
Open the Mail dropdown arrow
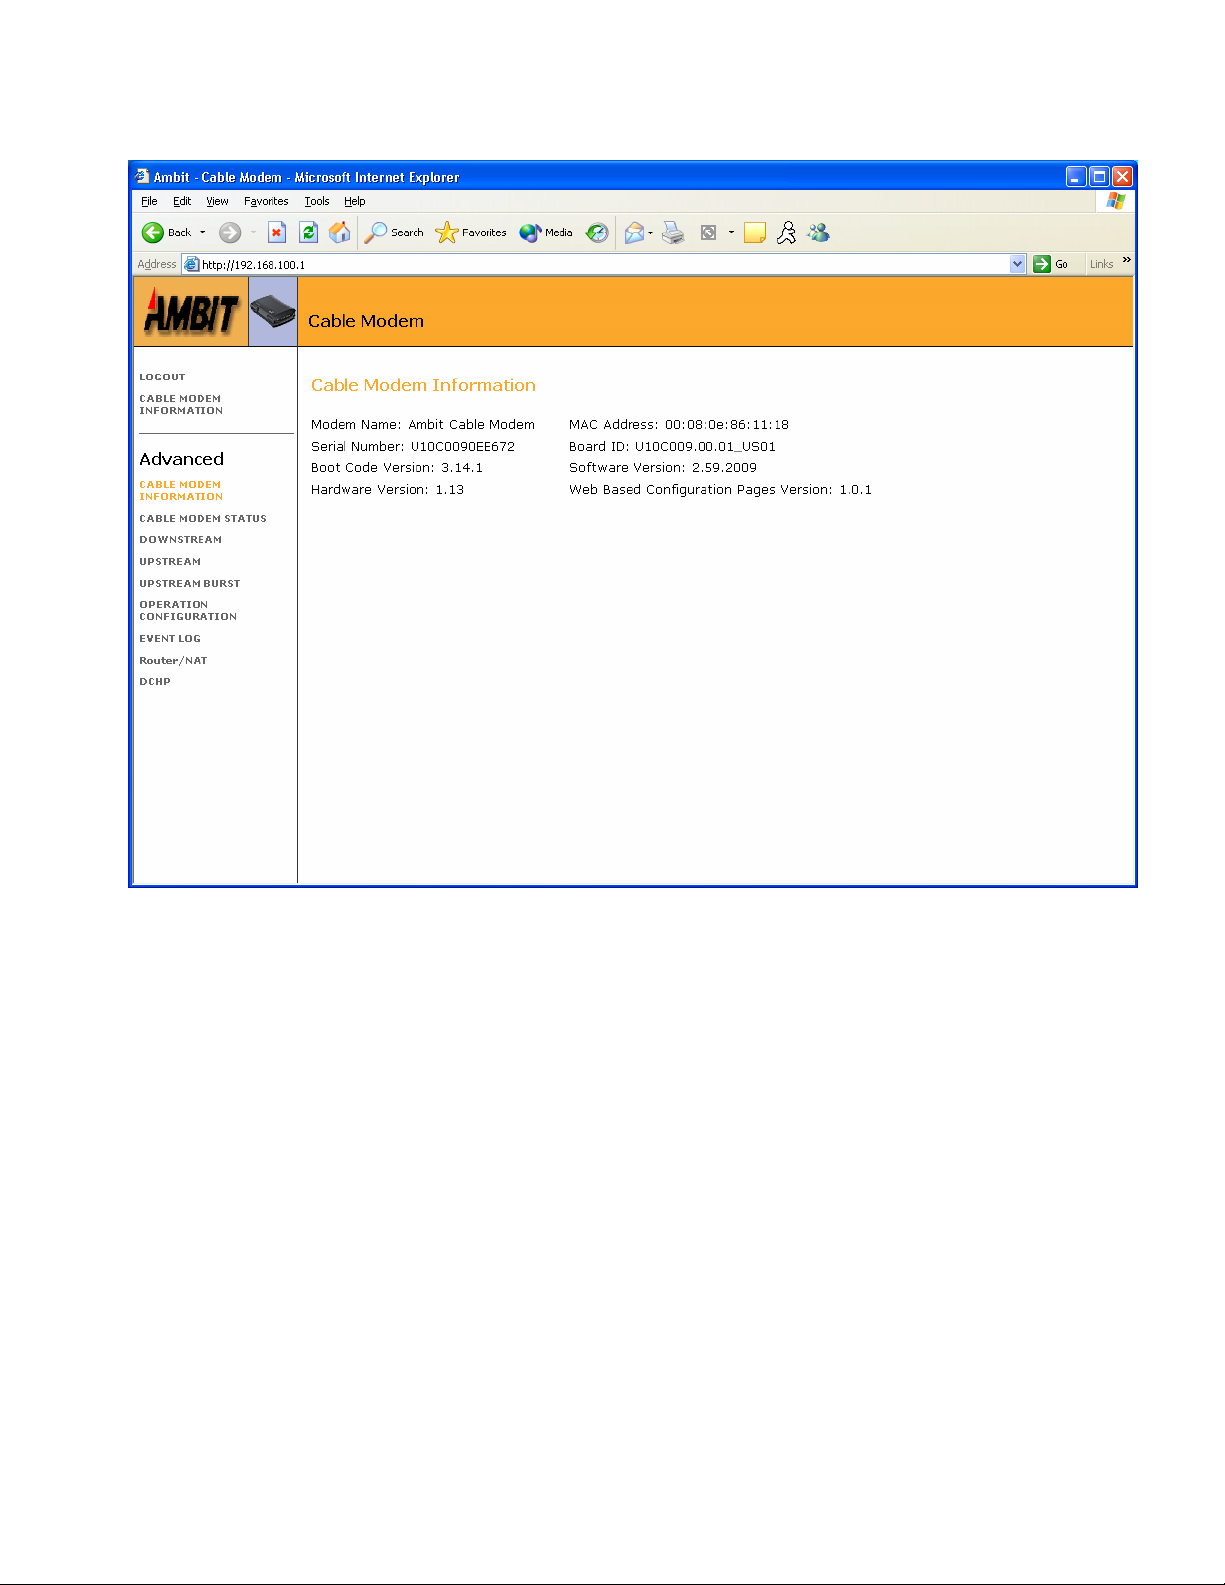click(651, 233)
